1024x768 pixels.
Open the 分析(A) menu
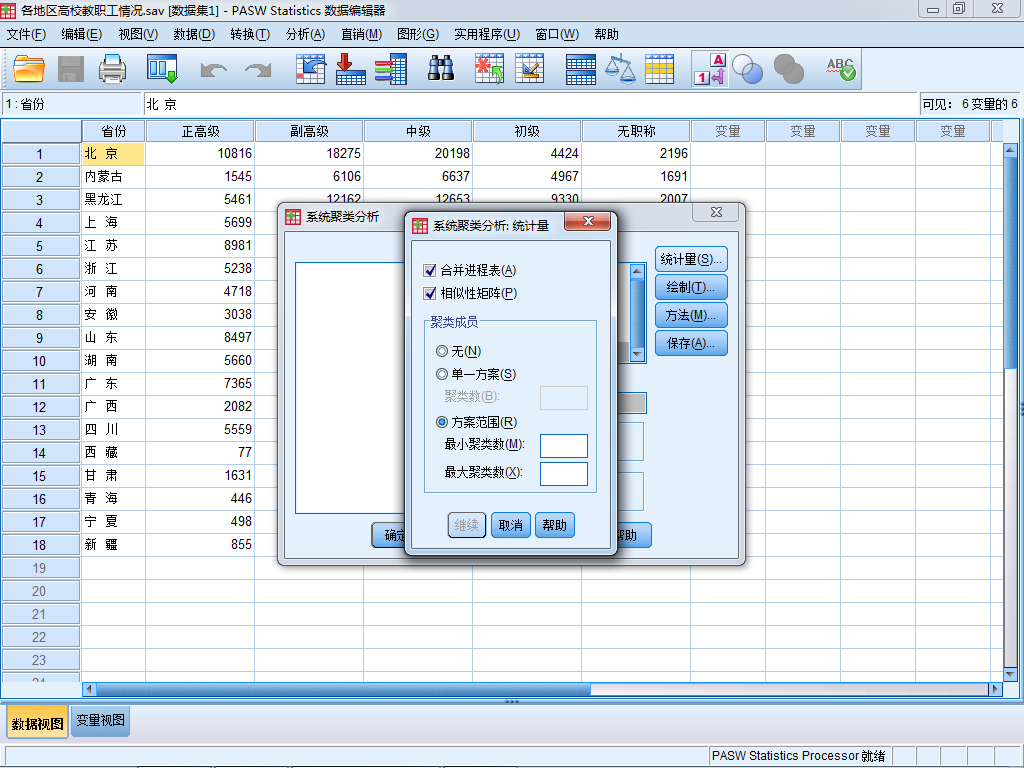click(305, 35)
